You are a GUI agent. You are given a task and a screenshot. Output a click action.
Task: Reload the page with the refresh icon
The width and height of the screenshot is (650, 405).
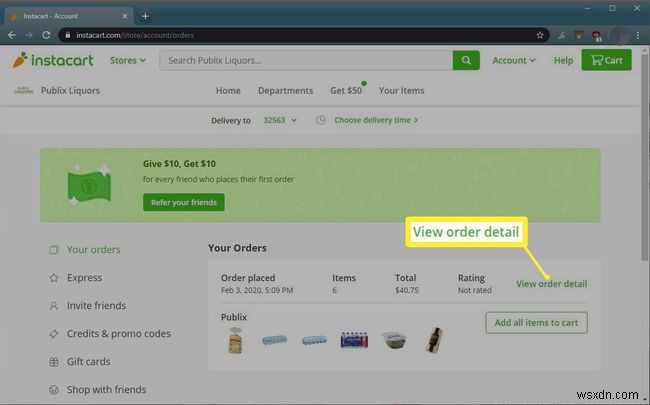point(46,35)
